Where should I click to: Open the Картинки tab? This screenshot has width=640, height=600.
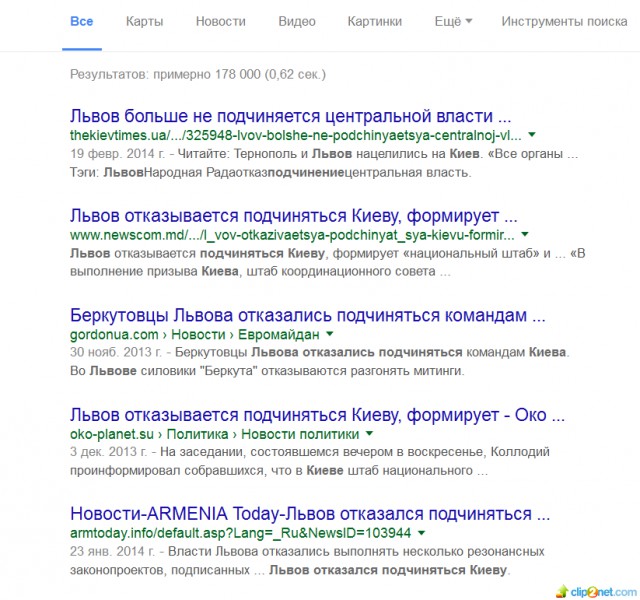375,21
